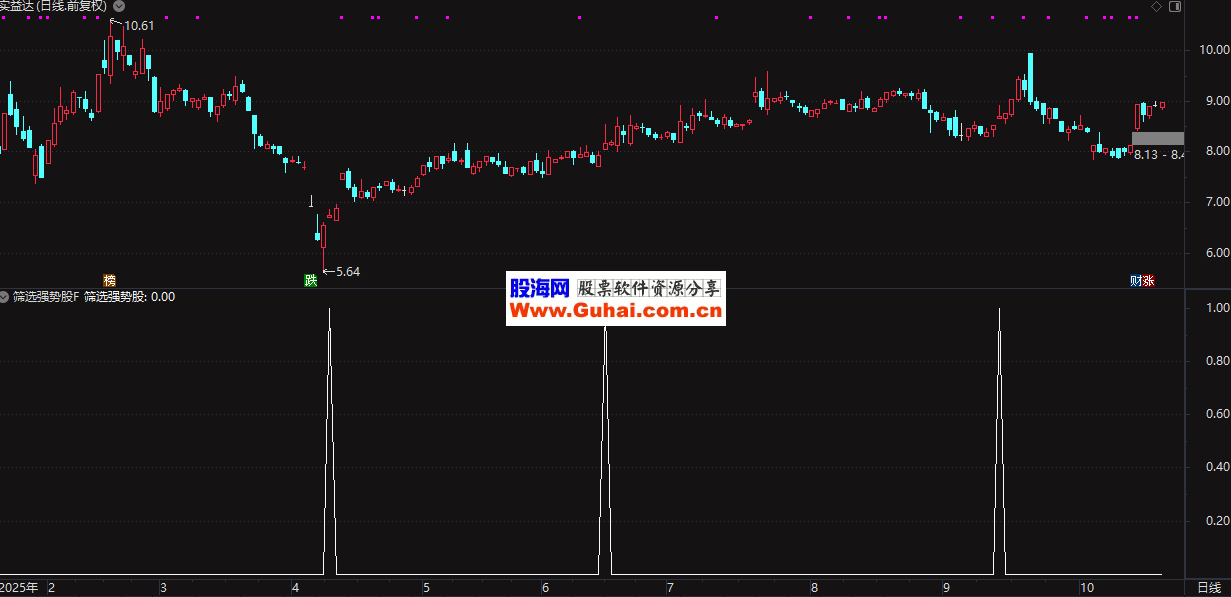This screenshot has width=1231, height=597.
Task: Click the green 跌 event badge
Action: coord(311,280)
